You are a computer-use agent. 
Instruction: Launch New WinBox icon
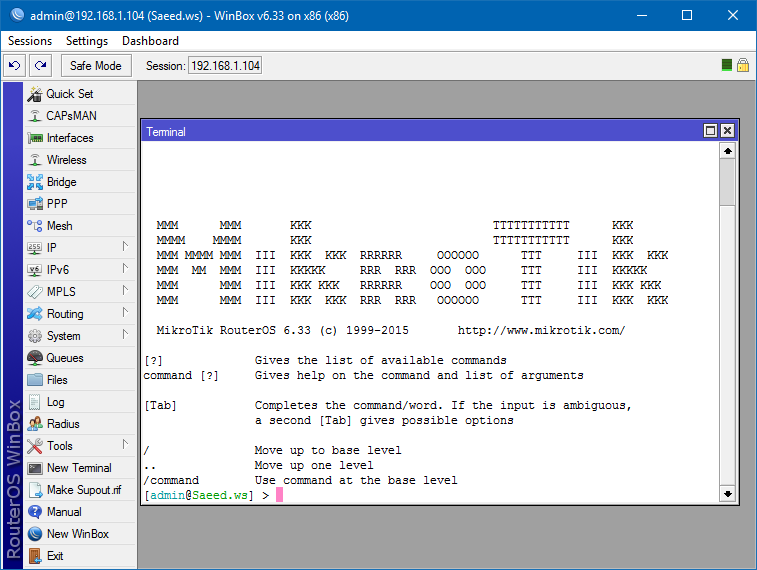[35, 534]
